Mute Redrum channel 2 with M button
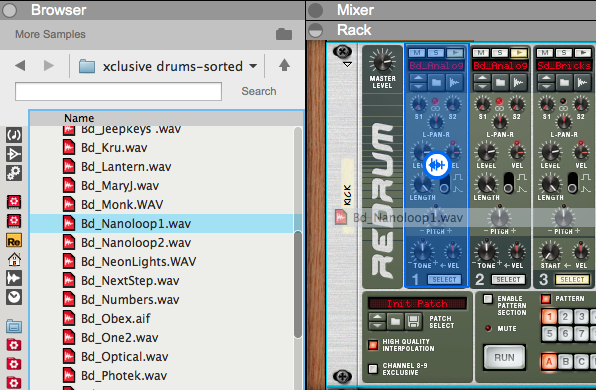The width and height of the screenshot is (596, 390). click(x=481, y=53)
